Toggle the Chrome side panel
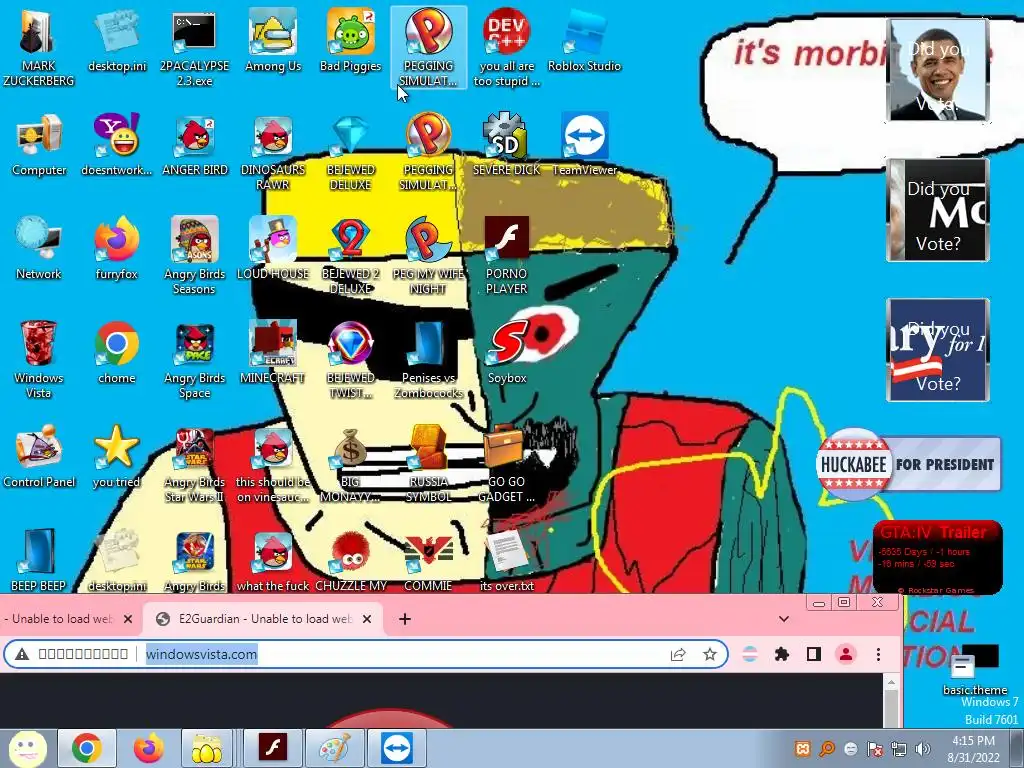This screenshot has height=768, width=1024. point(814,654)
